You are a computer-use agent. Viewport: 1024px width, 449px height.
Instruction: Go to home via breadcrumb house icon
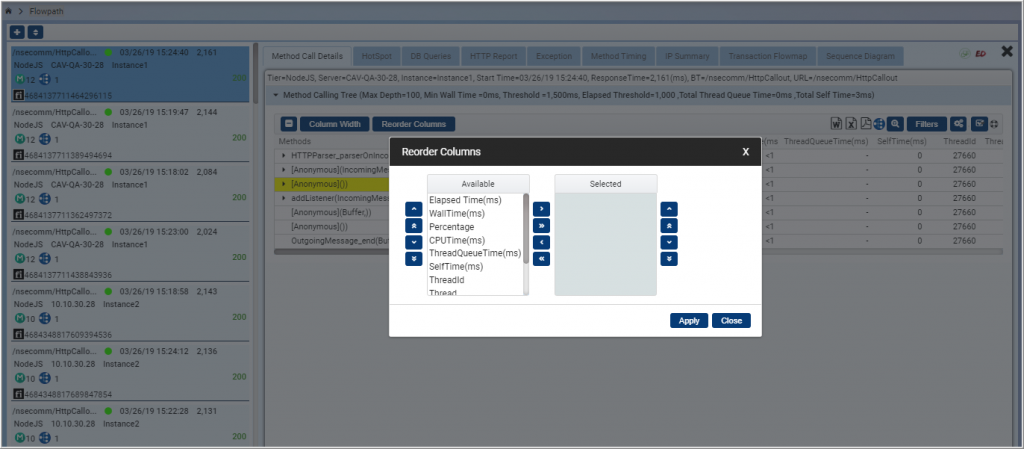pos(8,12)
